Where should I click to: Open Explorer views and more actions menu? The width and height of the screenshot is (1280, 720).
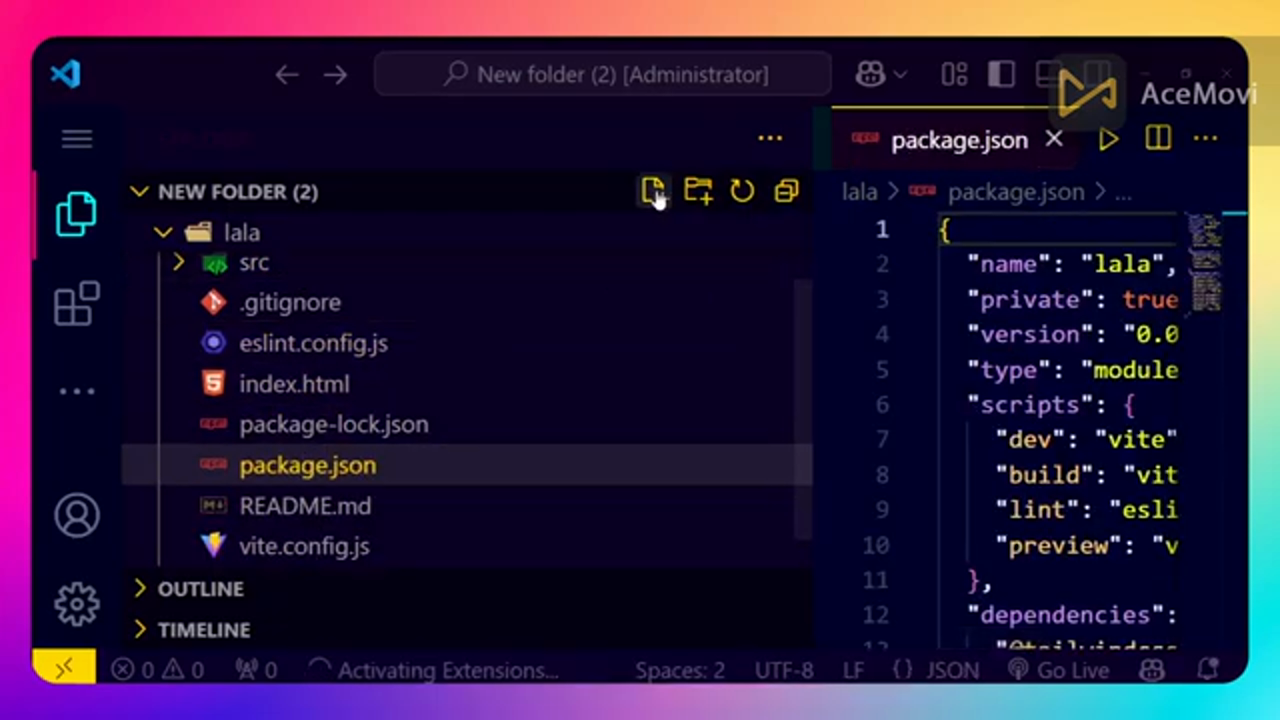(770, 139)
